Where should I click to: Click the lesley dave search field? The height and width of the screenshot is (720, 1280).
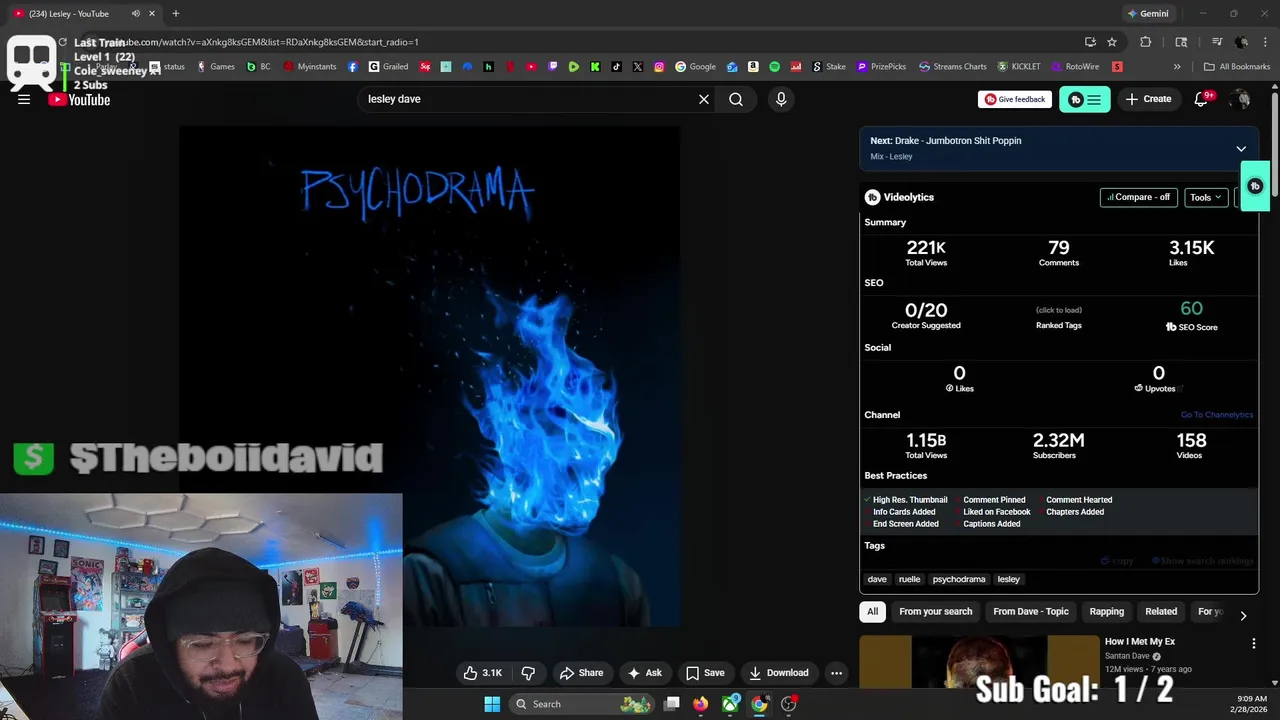click(x=528, y=99)
